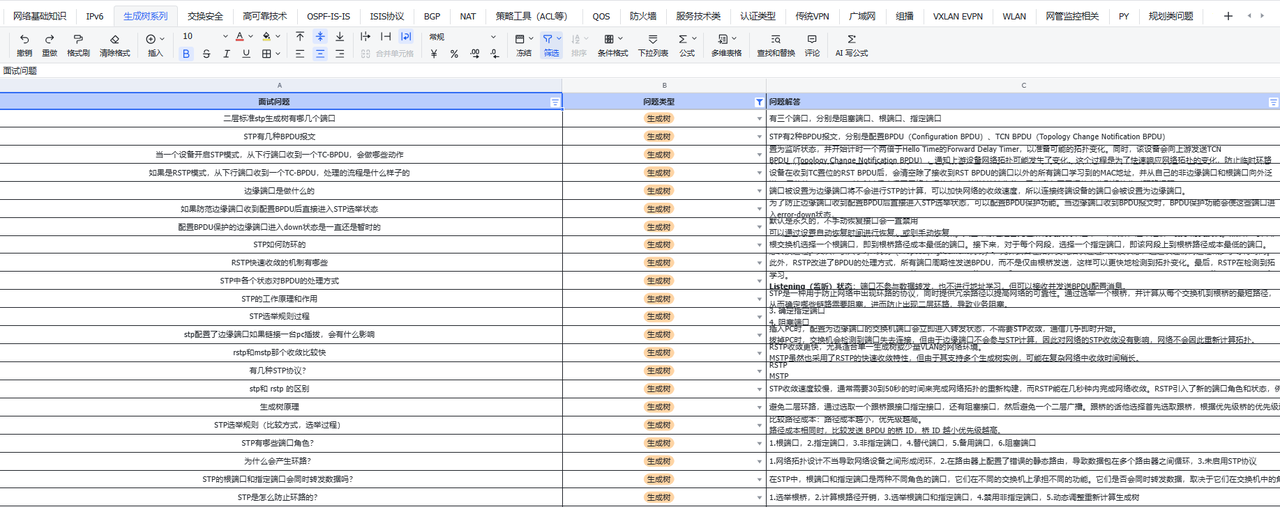Select column B header
This screenshot has height=507, width=1280.
(x=664, y=86)
